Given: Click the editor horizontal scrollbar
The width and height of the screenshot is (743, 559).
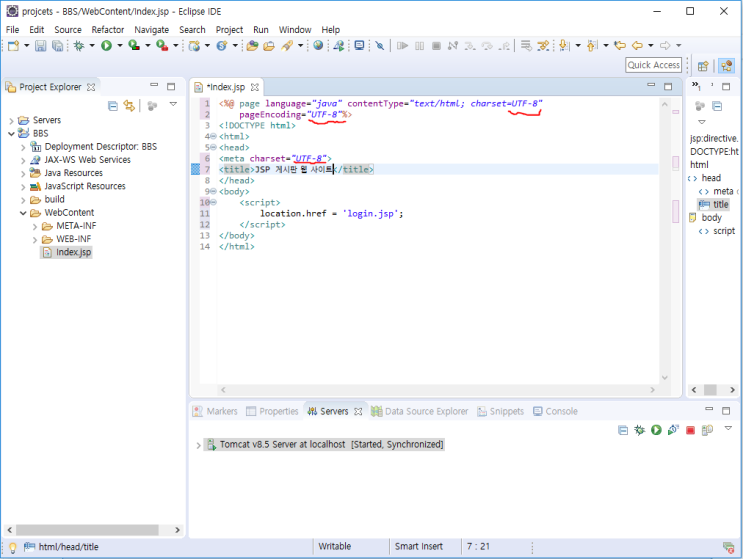Looking at the screenshot, I should coord(438,390).
